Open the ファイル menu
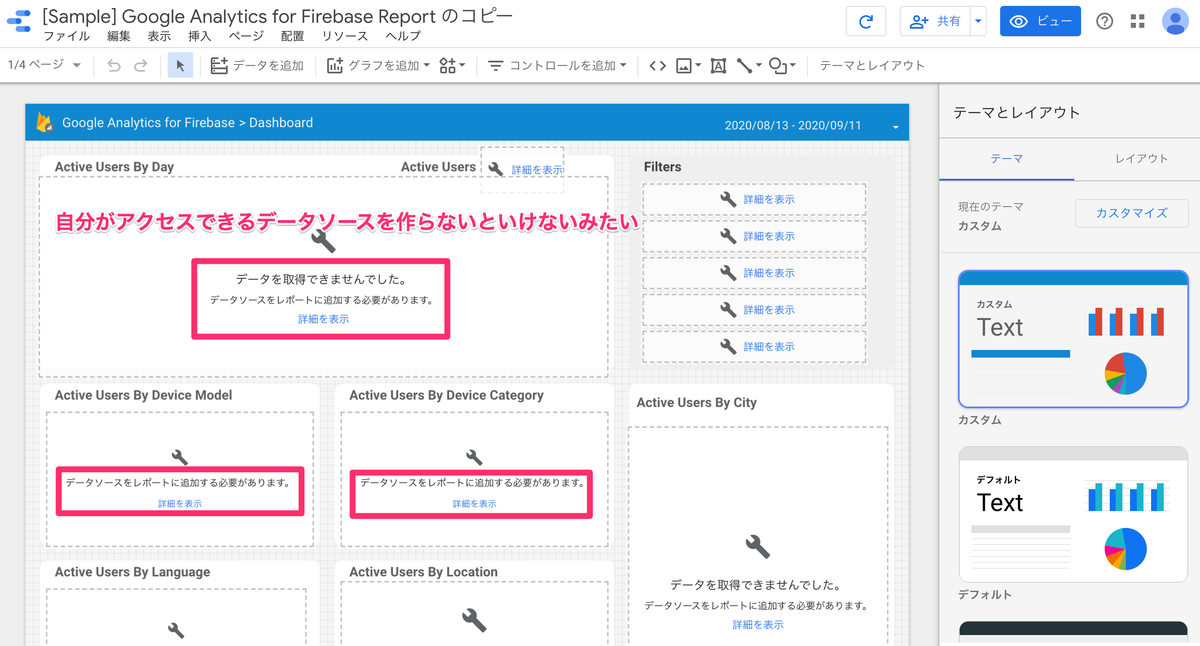Image resolution: width=1200 pixels, height=646 pixels. (66, 36)
